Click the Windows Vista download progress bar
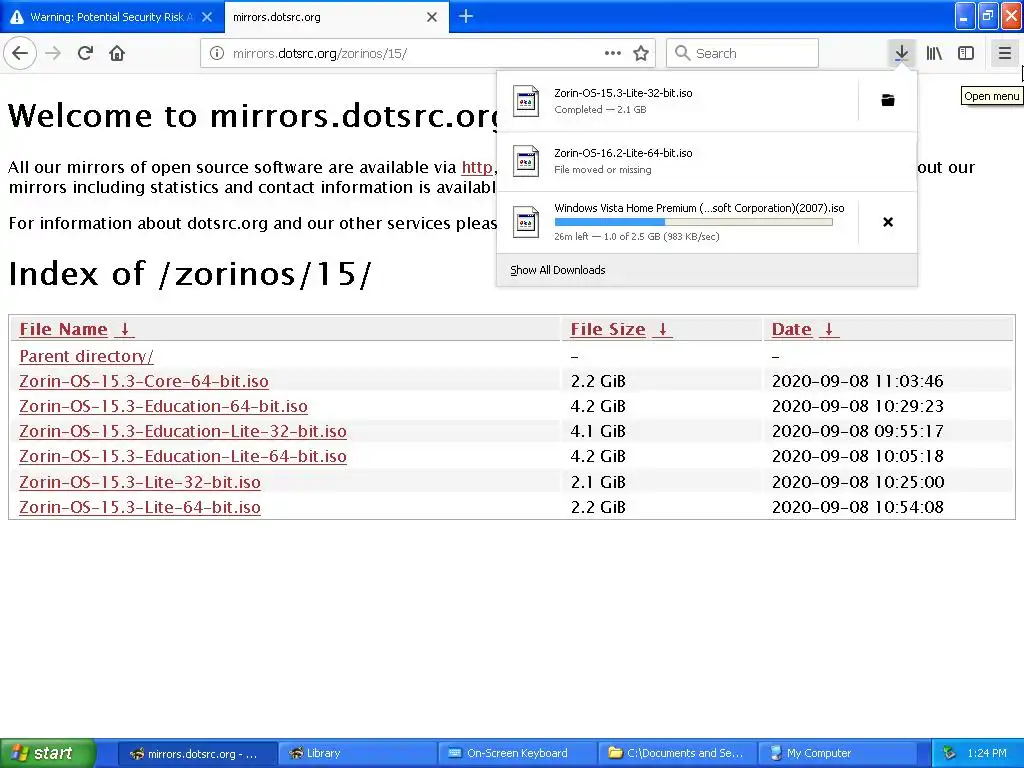The image size is (1024, 768). (694, 222)
